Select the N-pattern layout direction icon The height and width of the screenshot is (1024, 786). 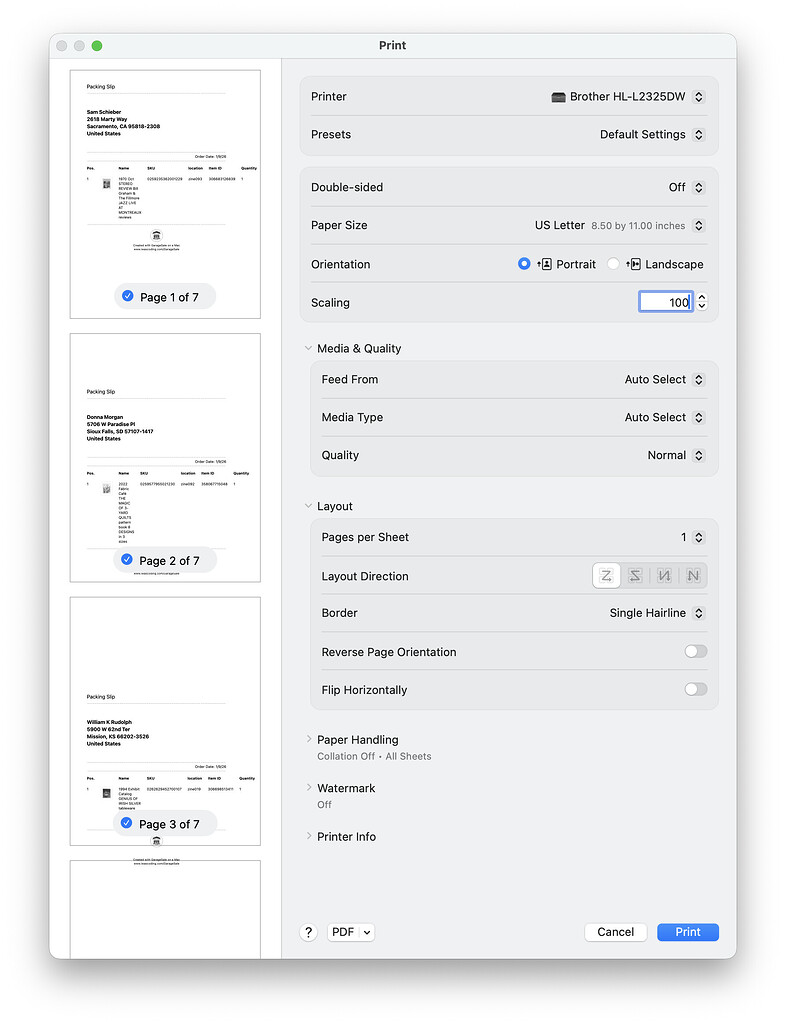693,576
